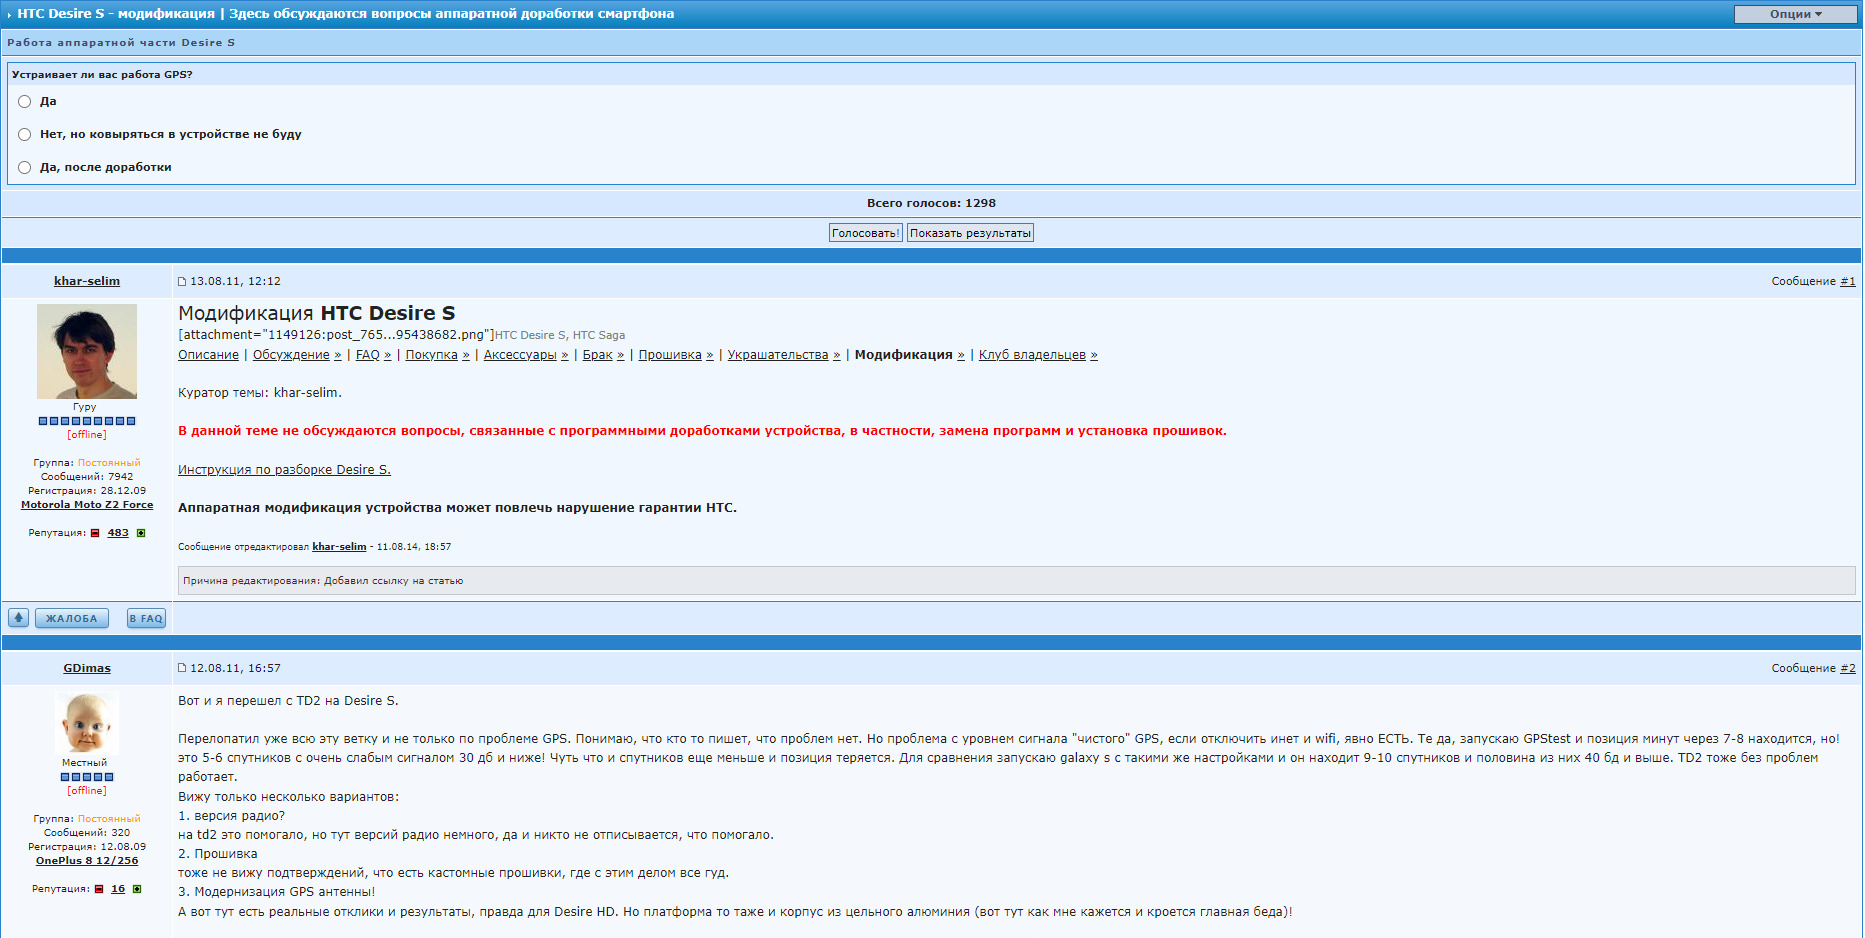Screen dimensions: 1865x938
Task: Click khar-selim's avatar photo
Action: coord(87,351)
